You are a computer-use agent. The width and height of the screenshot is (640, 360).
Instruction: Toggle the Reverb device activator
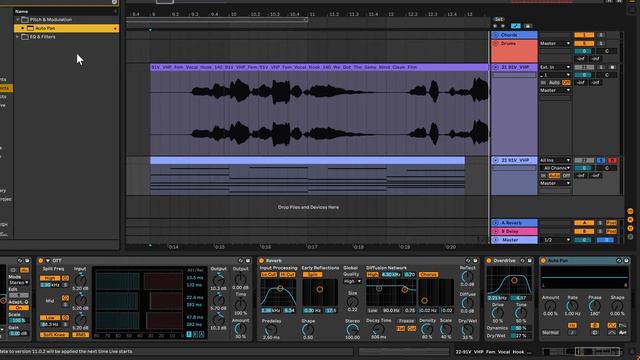(x=262, y=260)
